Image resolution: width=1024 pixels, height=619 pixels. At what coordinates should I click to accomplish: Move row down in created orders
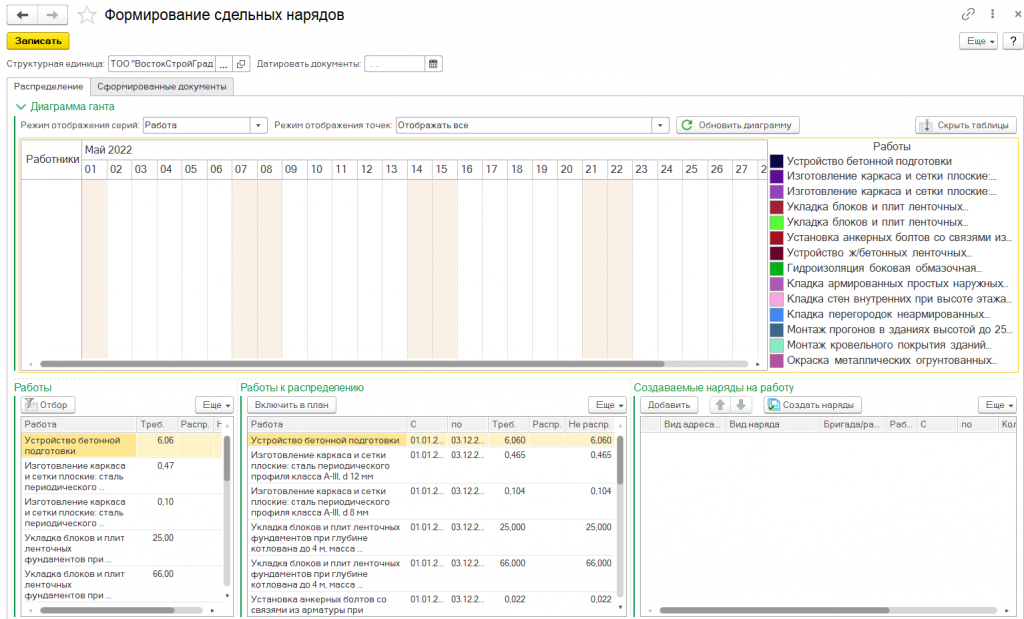(x=740, y=405)
